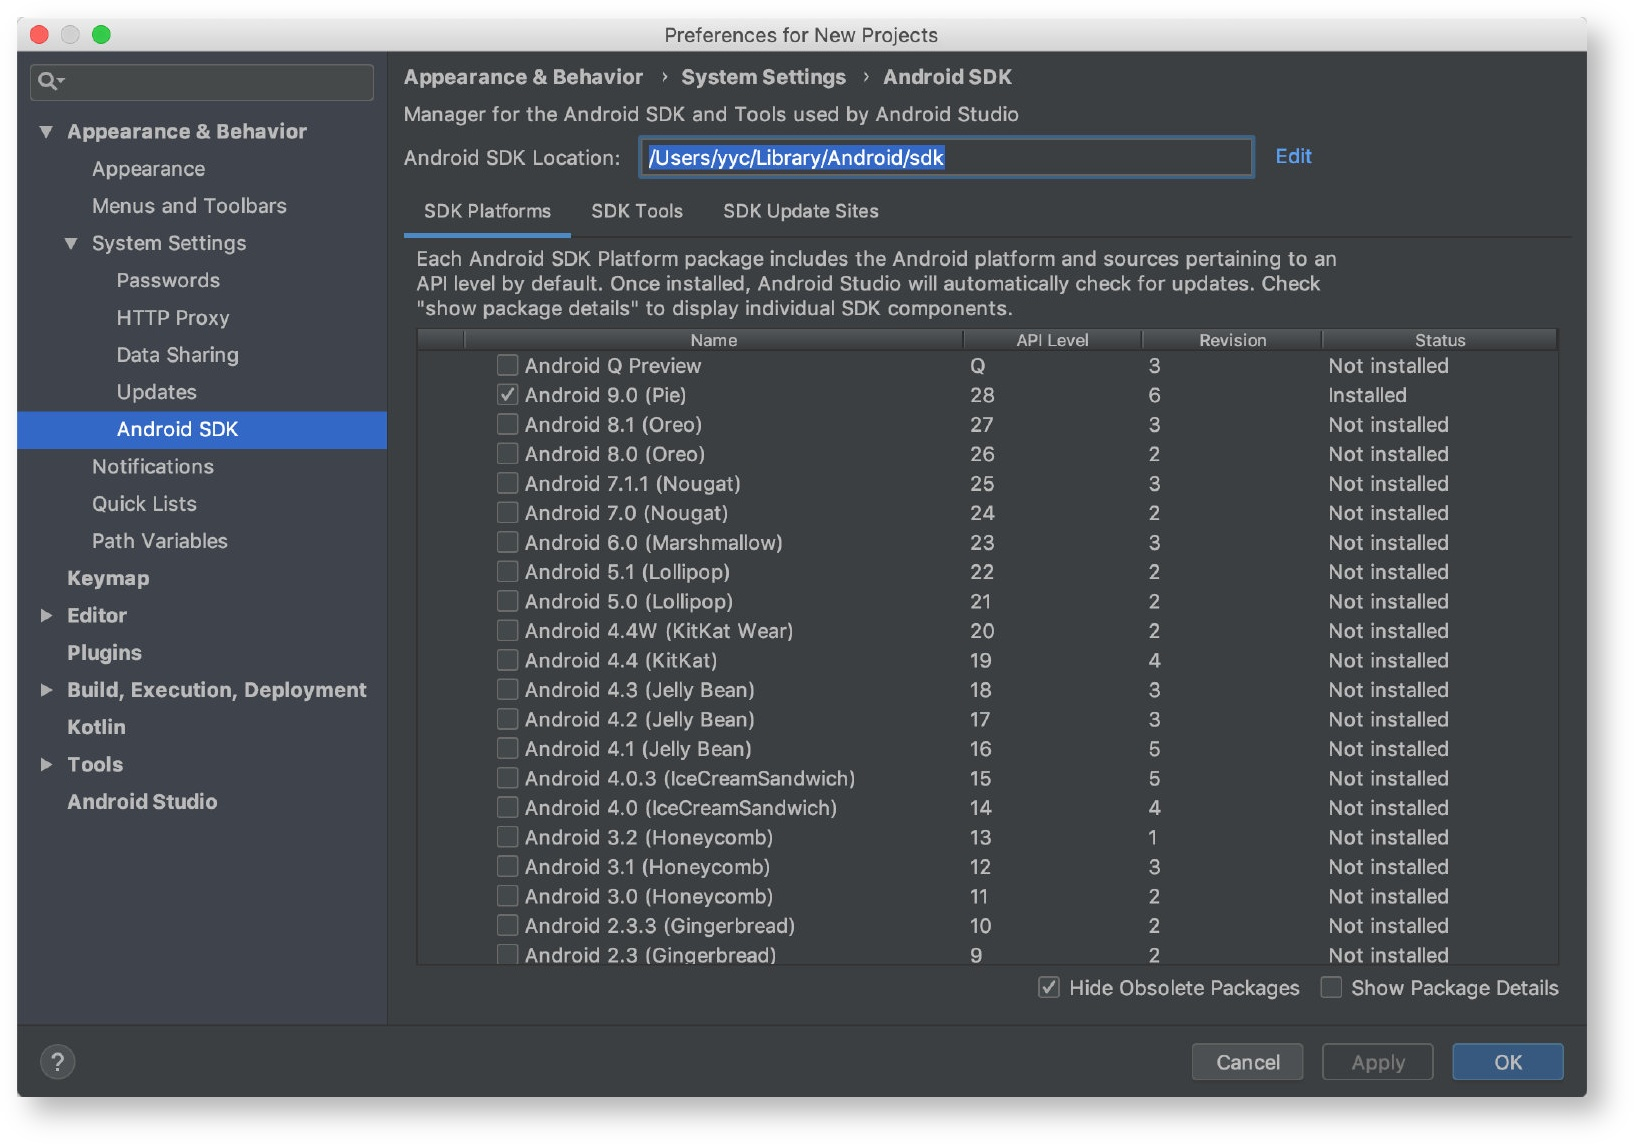This screenshot has height=1145, width=1635.
Task: Check Android 4.0.3 (IceCreamSandwich) box
Action: [508, 778]
